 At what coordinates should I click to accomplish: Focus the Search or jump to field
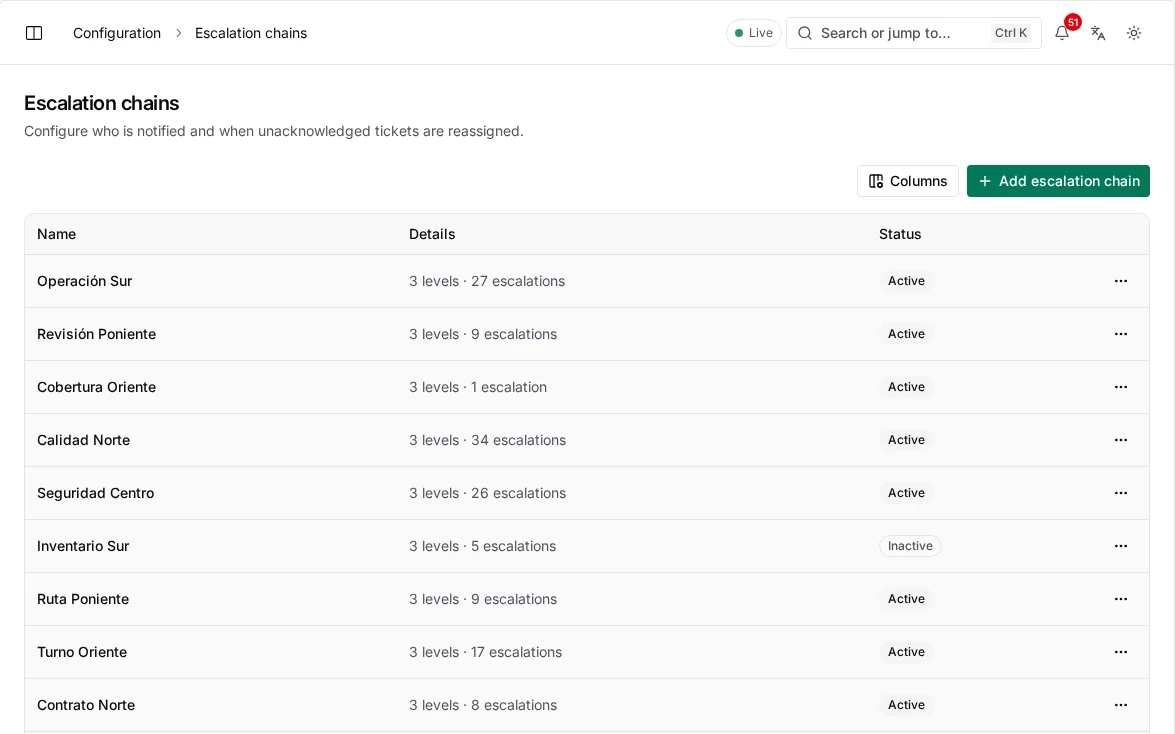(913, 33)
